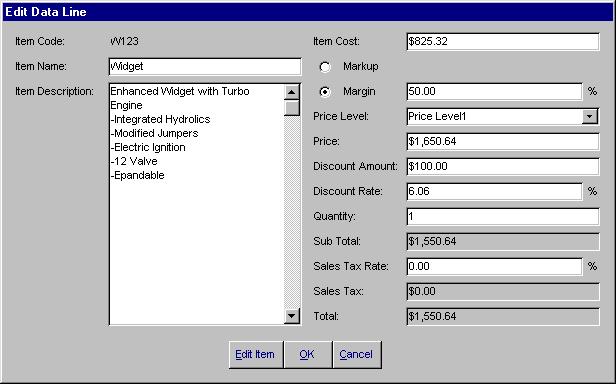Click the description scrollbar down arrow
The height and width of the screenshot is (384, 616).
(x=292, y=316)
